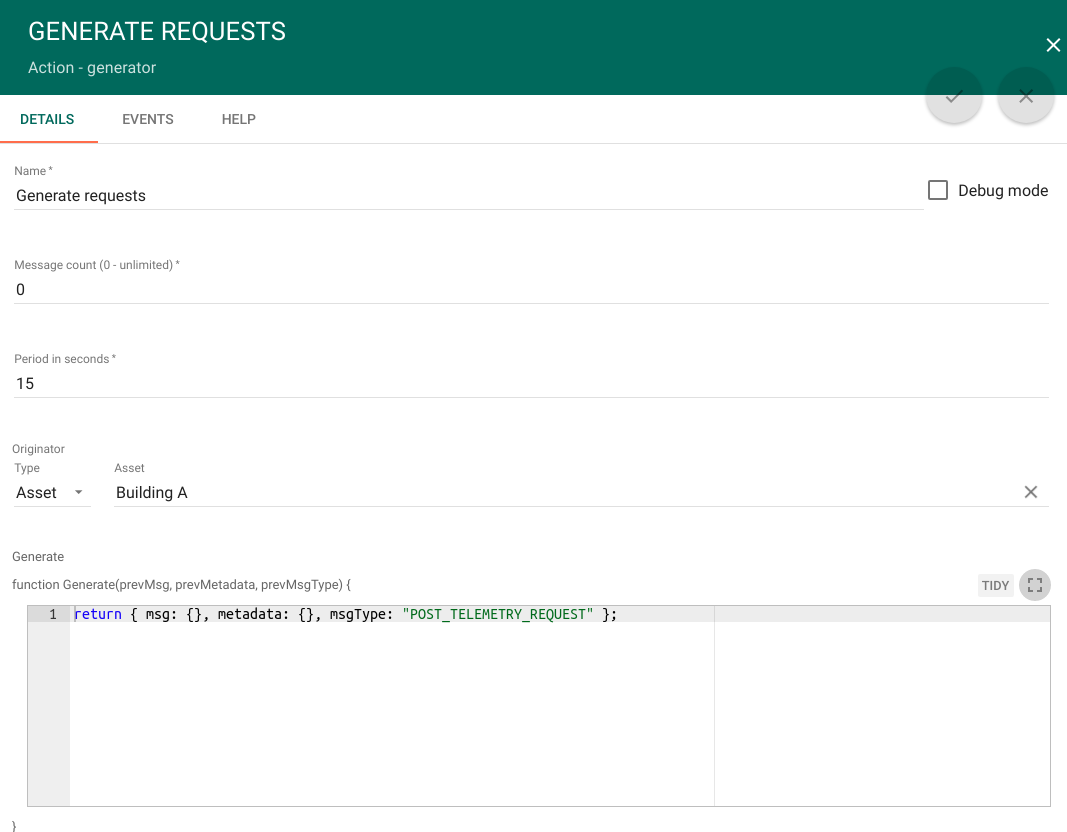
Task: Open the Help tab
Action: tap(239, 119)
